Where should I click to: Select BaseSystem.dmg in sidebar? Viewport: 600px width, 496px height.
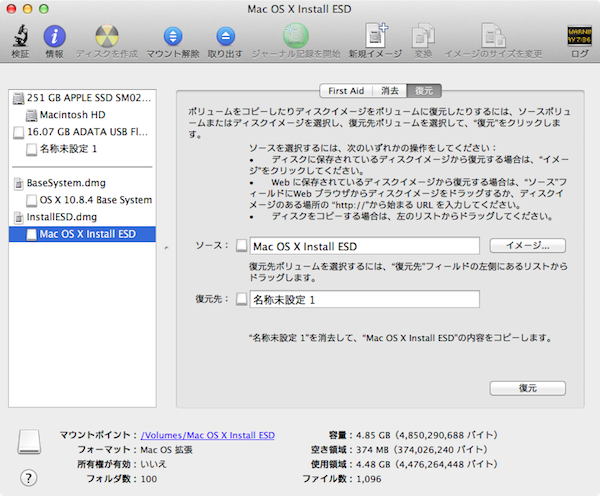point(82,183)
